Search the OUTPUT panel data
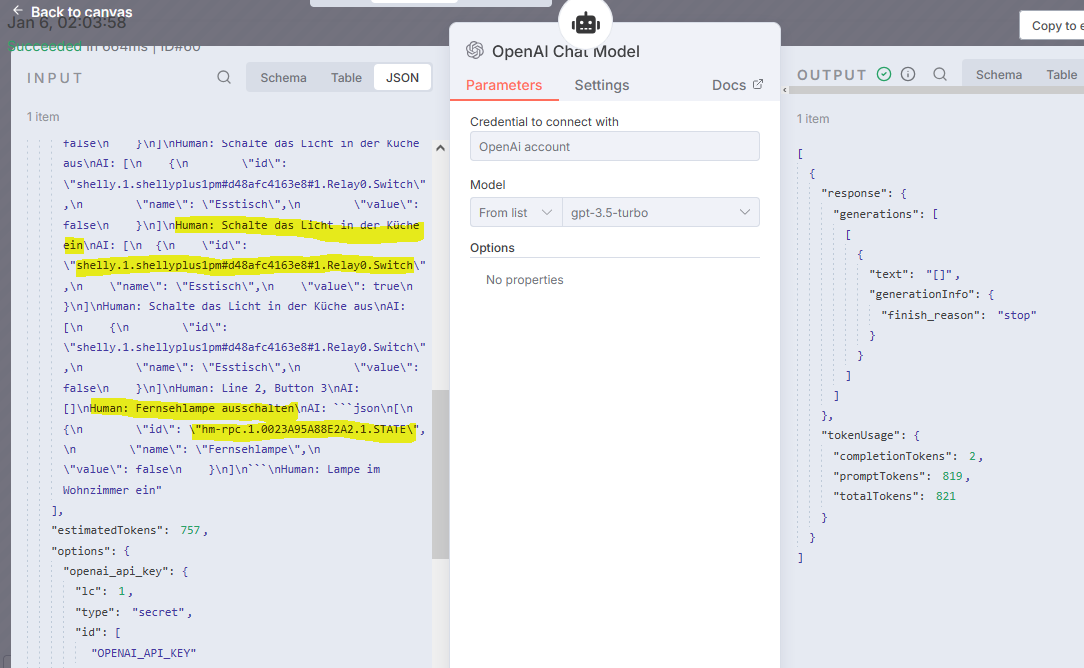Screen dimensions: 1084x668 click(x=940, y=74)
